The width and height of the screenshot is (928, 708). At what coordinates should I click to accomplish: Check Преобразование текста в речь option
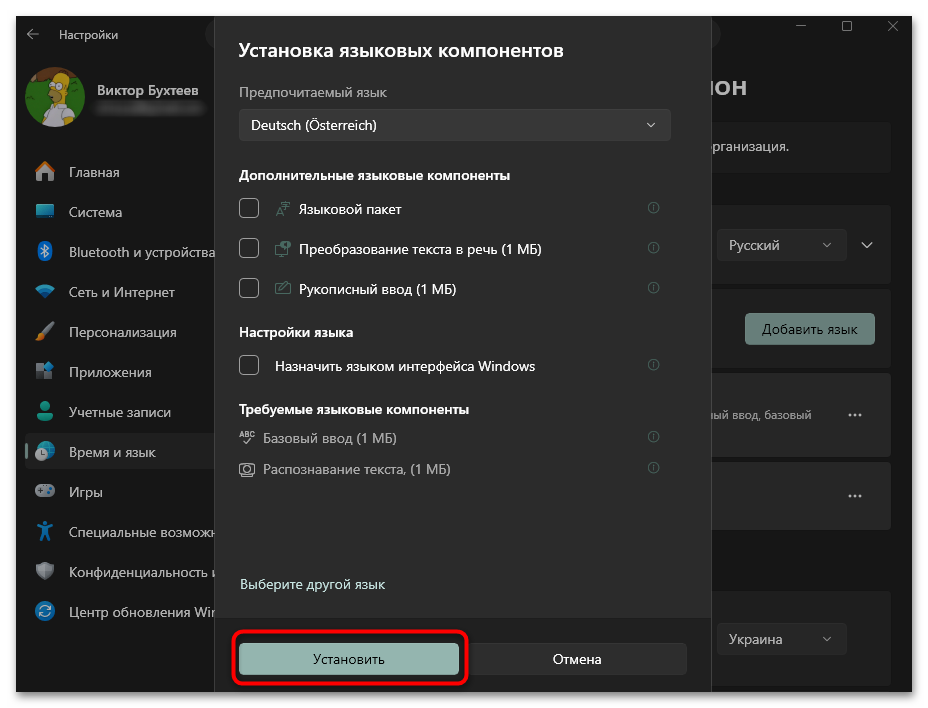(x=249, y=248)
